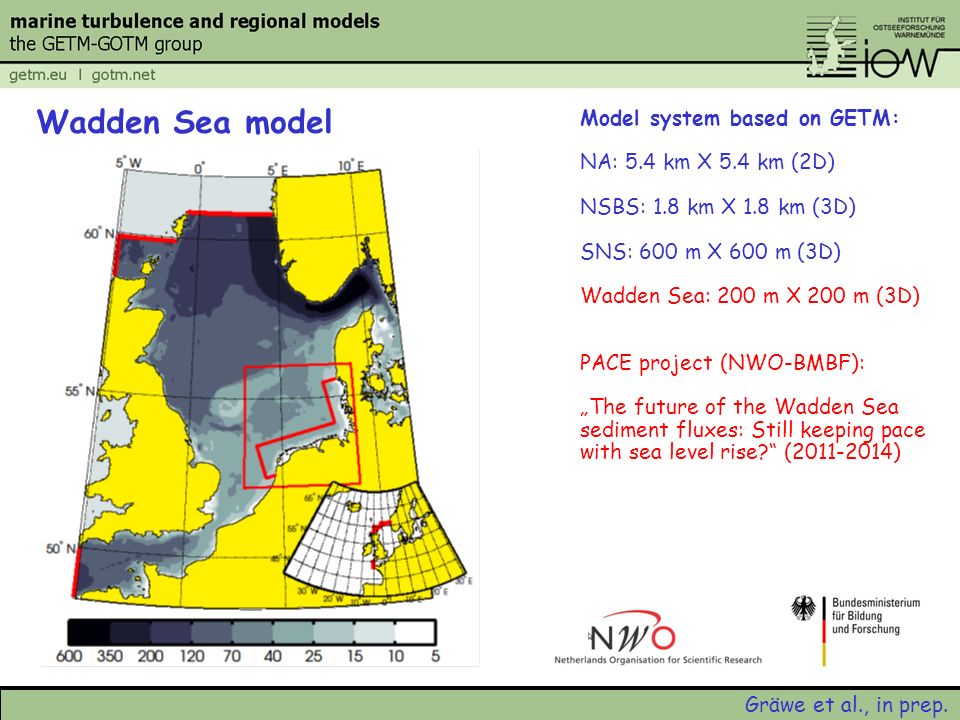
Task: Click the '10° E' longitude label
Action: point(351,165)
